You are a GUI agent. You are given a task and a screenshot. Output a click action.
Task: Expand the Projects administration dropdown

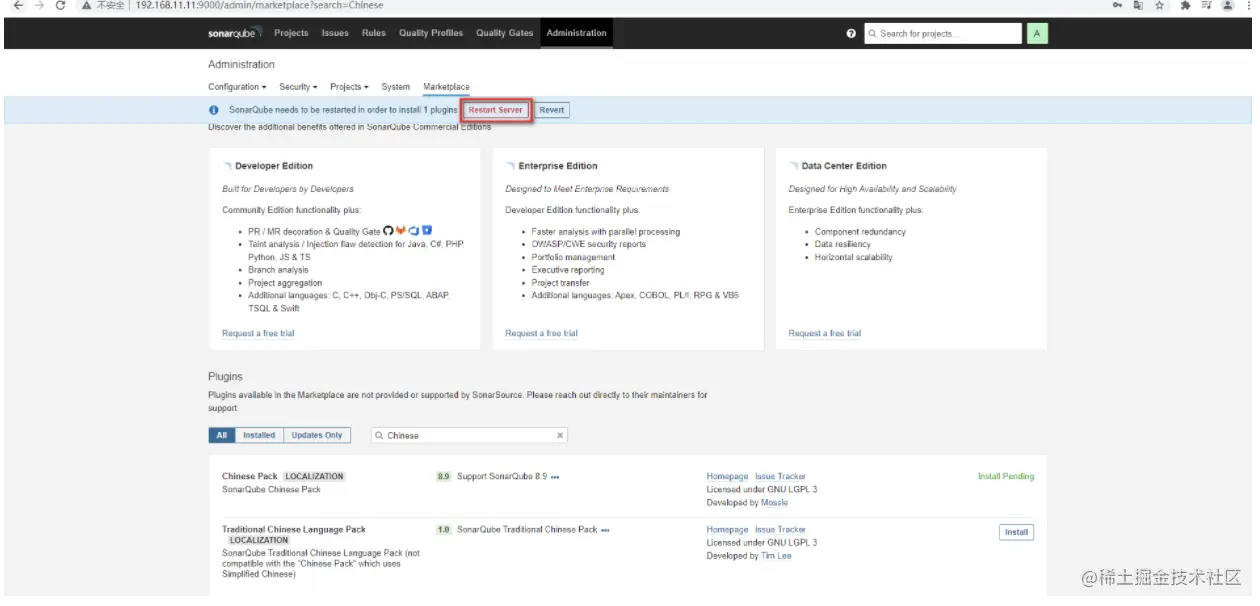point(349,87)
